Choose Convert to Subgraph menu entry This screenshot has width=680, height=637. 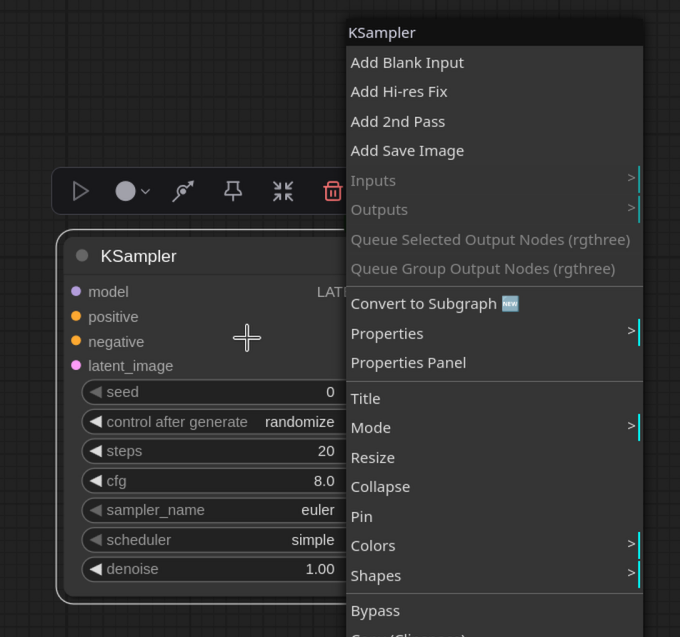pos(494,304)
